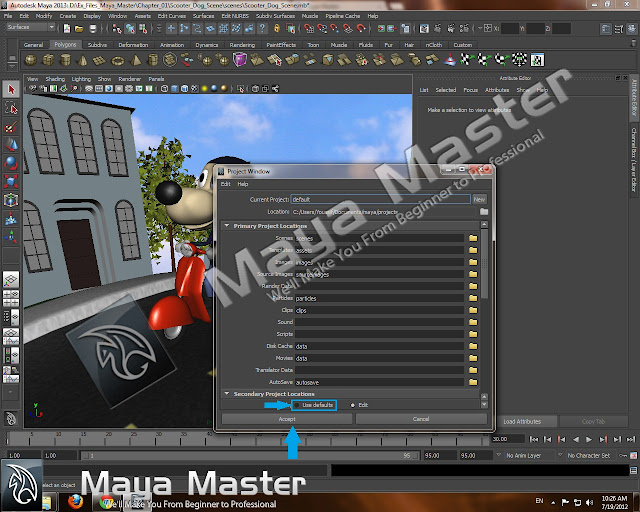Activate the Paint Selection tool
Image resolution: width=640 pixels, height=512 pixels.
click(11, 127)
